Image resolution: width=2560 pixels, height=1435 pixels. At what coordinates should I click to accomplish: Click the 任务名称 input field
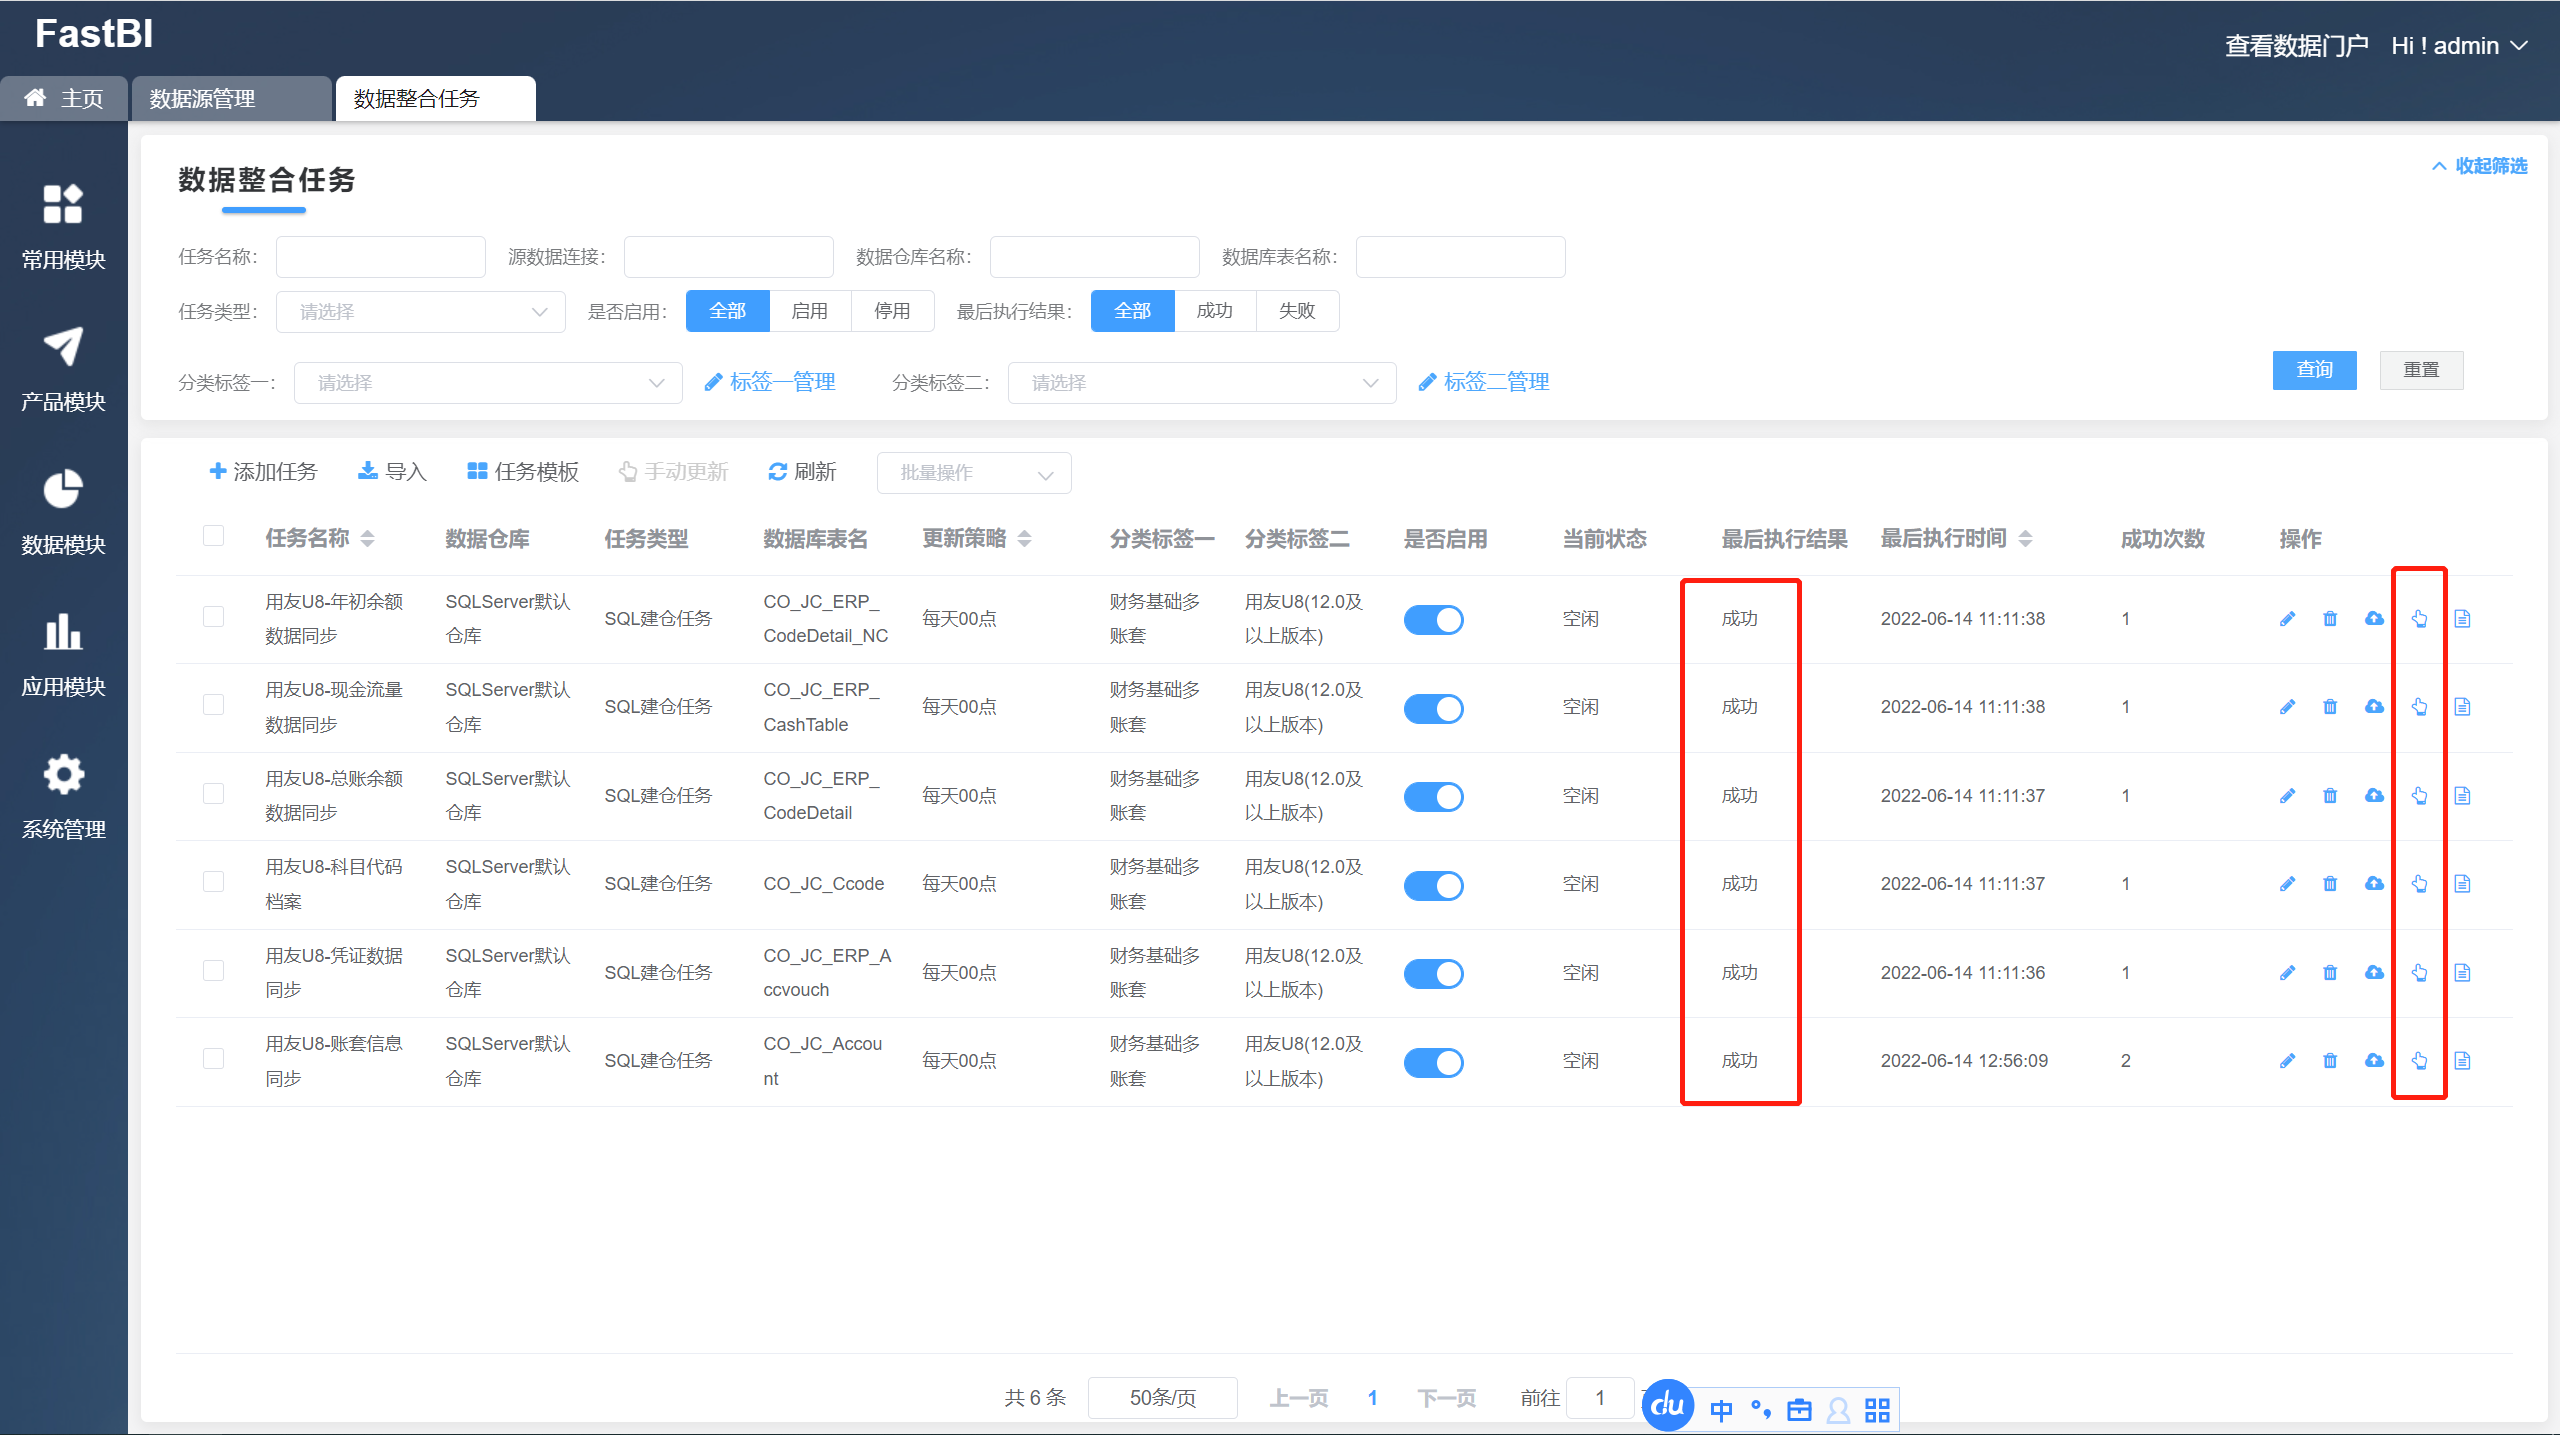point(380,257)
